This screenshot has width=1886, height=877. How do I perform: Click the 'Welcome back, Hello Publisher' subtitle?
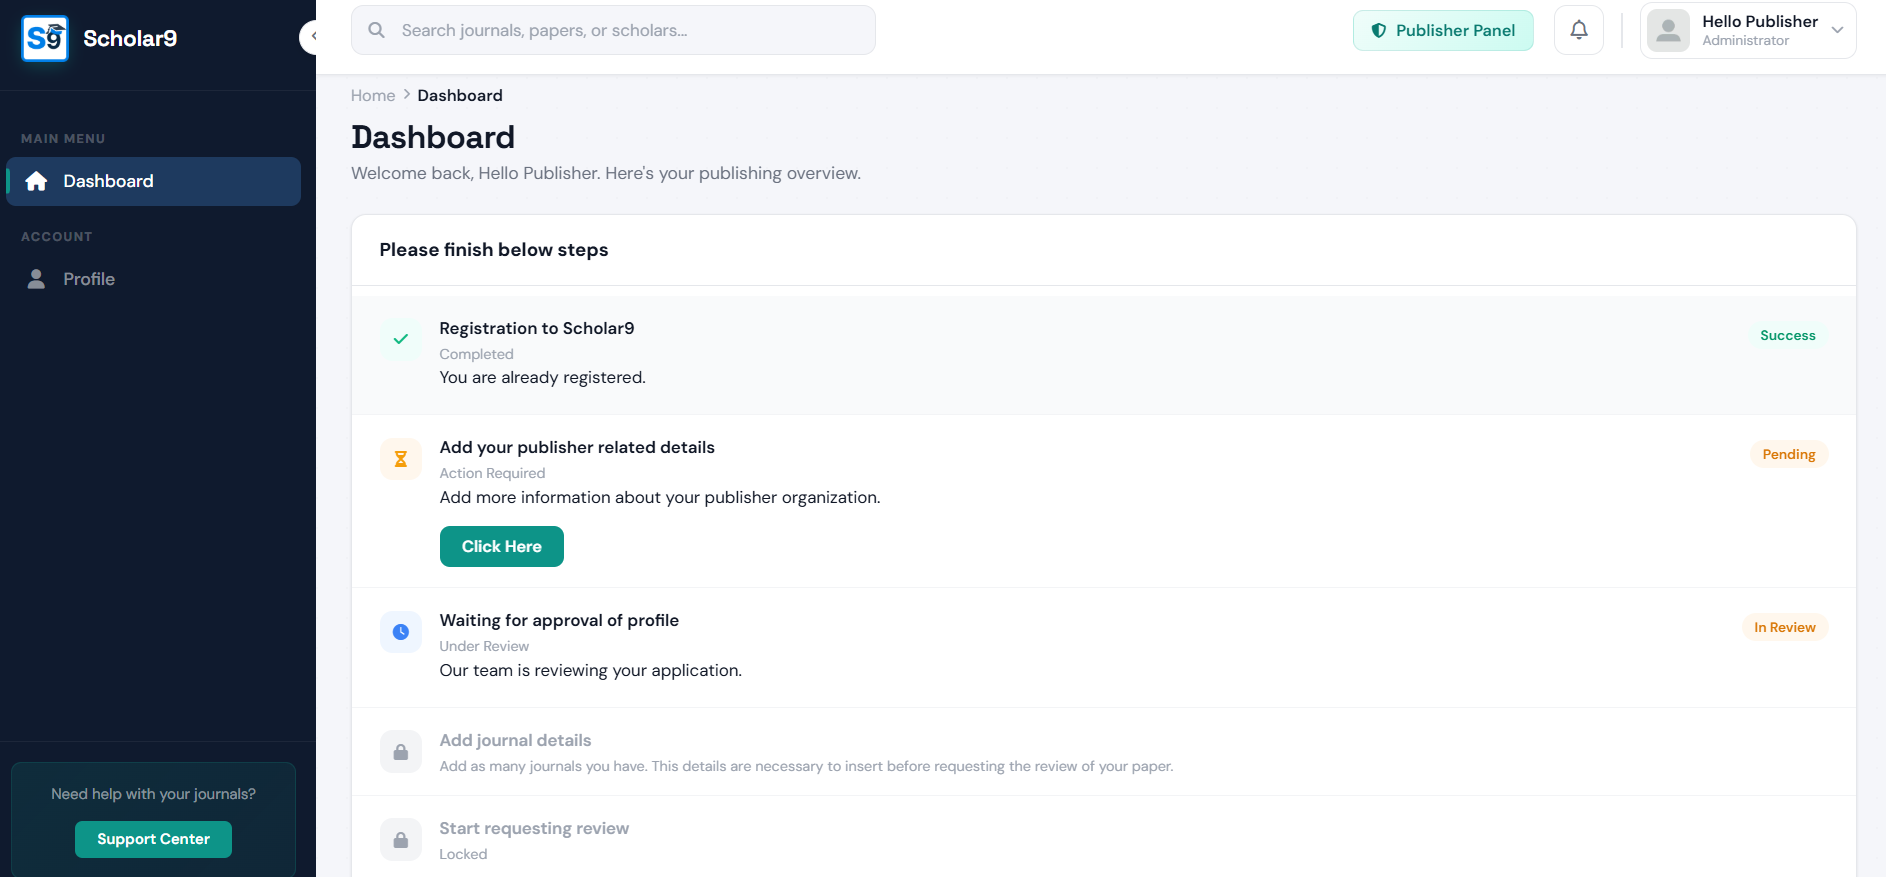606,173
